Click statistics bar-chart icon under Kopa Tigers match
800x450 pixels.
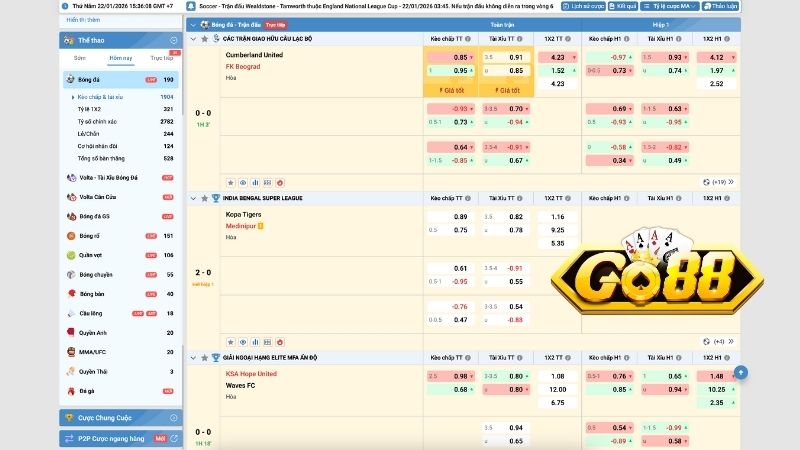(255, 342)
